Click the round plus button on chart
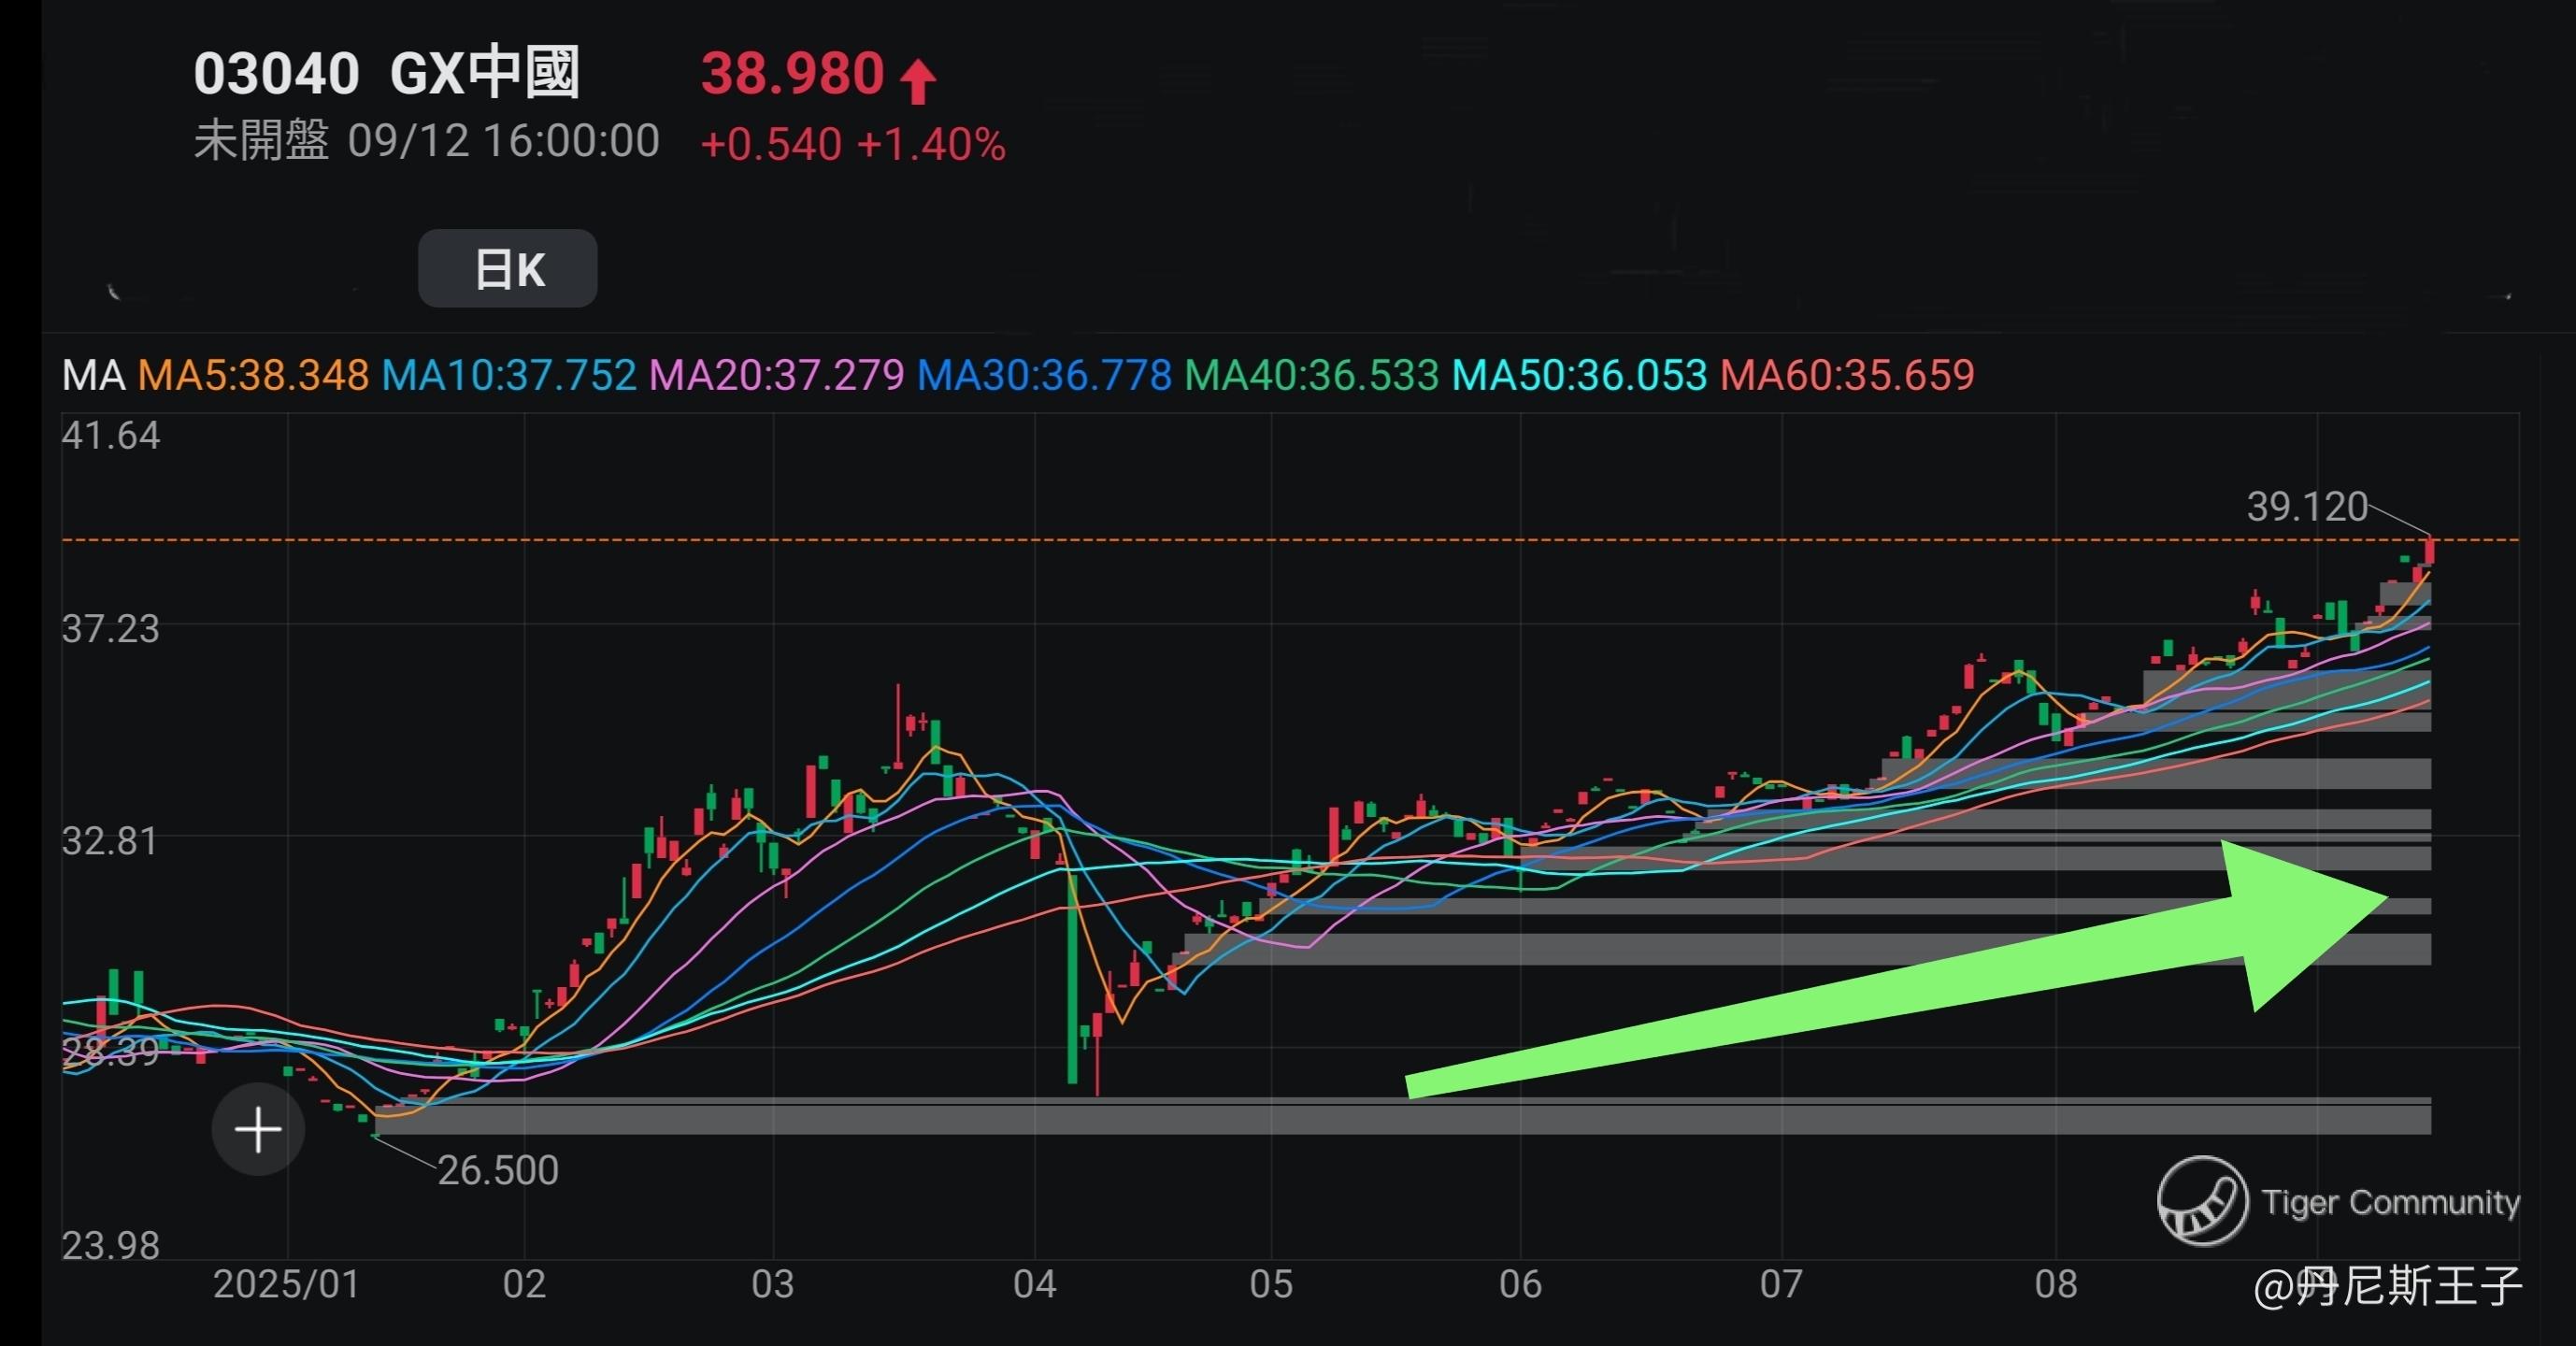The height and width of the screenshot is (1346, 2576). [x=258, y=1129]
